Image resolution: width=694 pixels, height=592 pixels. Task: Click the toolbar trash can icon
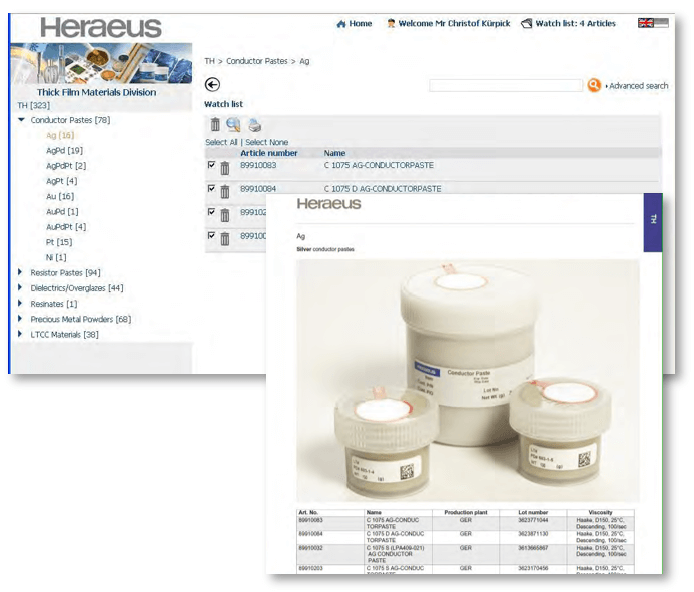(215, 125)
